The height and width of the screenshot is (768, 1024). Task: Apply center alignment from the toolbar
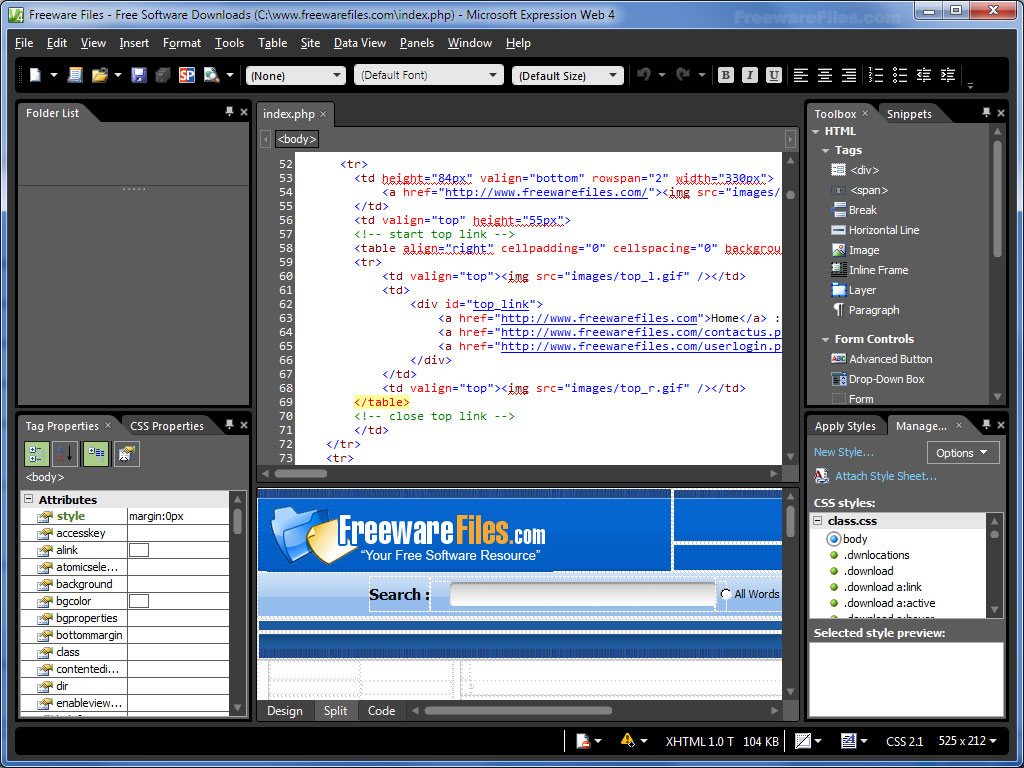[x=825, y=75]
